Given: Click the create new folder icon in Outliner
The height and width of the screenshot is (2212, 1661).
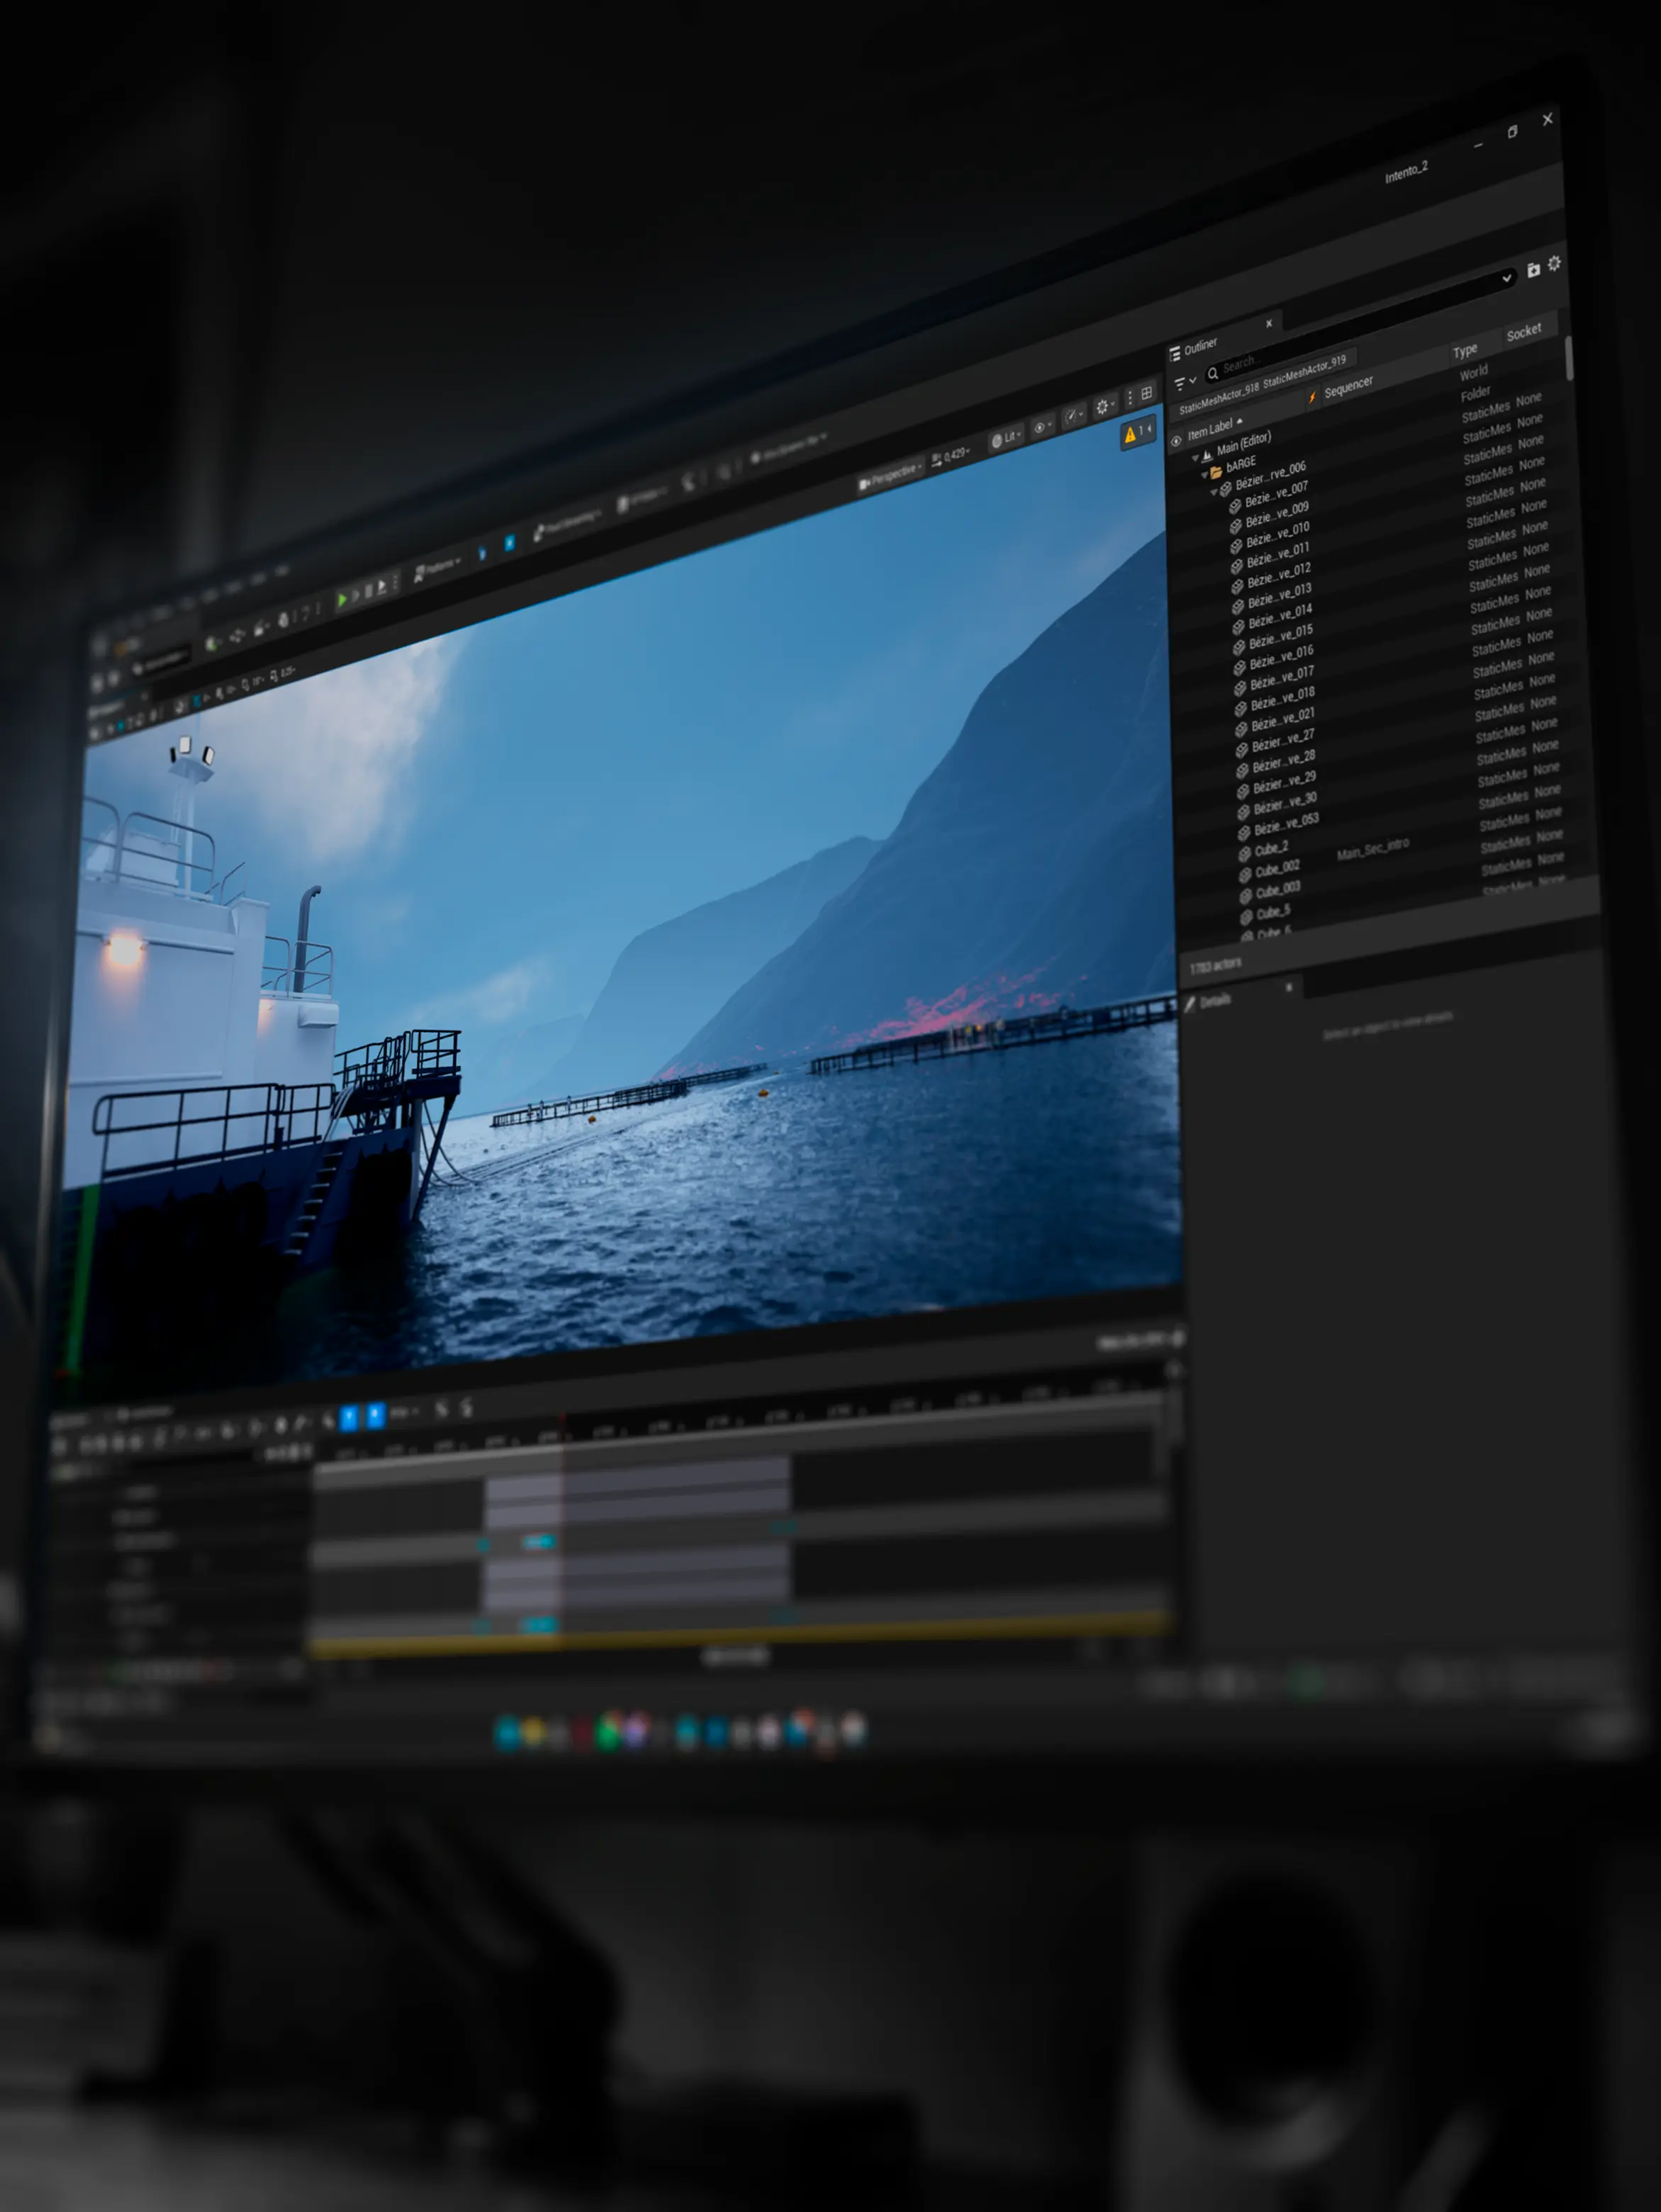Looking at the screenshot, I should click(1533, 270).
